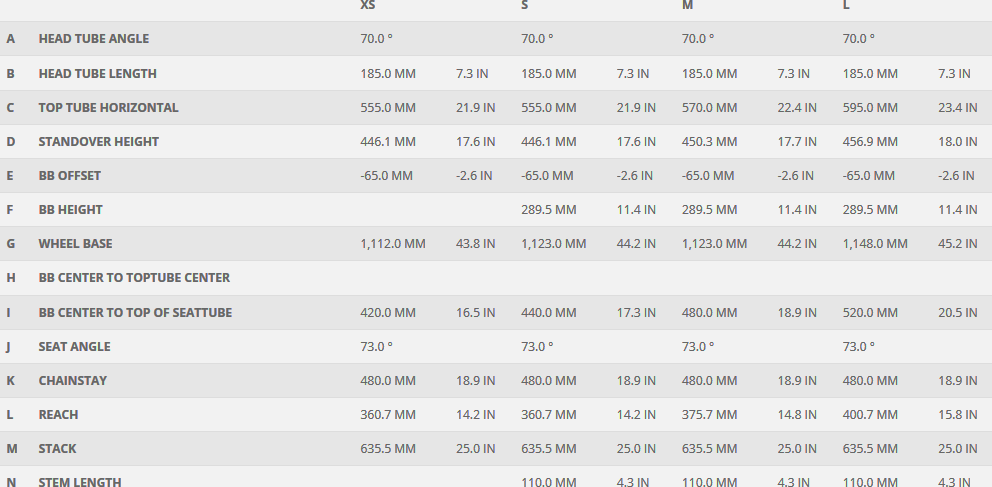Click the BB OFFSET row label
Image resolution: width=992 pixels, height=487 pixels.
[69, 176]
